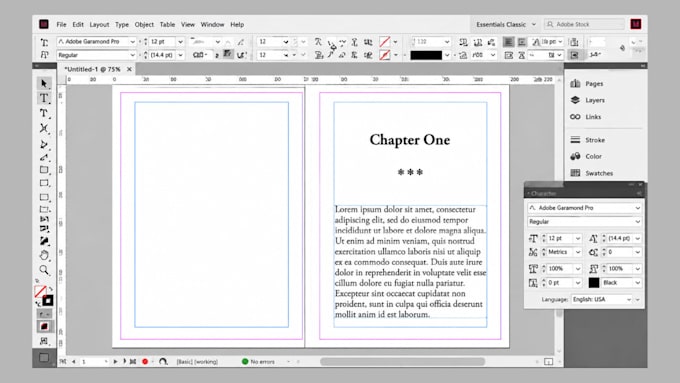Screen dimensions: 680x383
Task: Click the three asterisks ornament on the page
Action: click(x=410, y=172)
